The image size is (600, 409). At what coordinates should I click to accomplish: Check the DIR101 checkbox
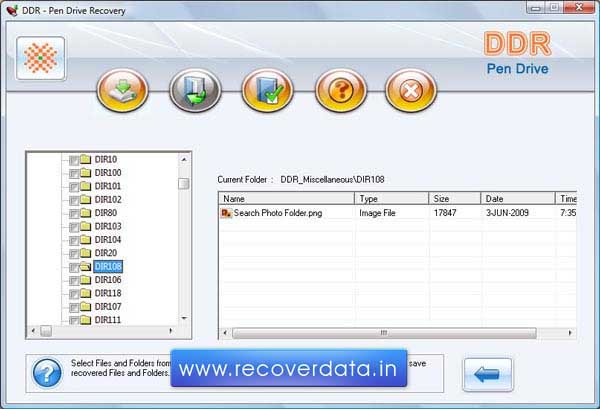point(74,187)
